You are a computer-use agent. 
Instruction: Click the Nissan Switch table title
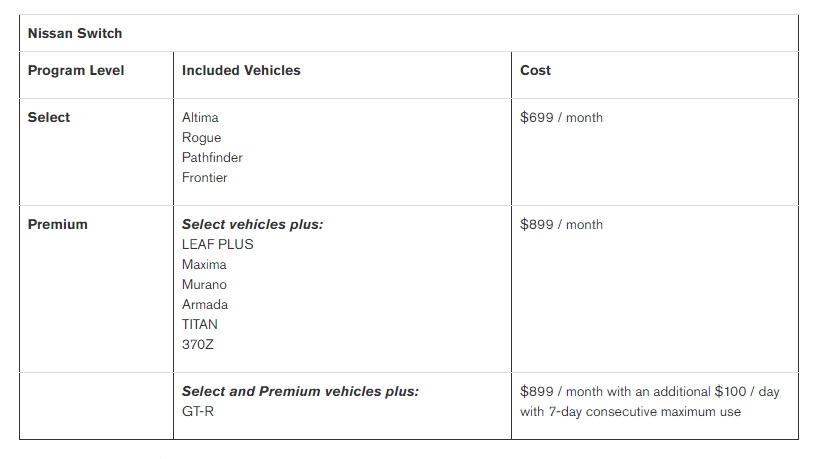pos(75,33)
